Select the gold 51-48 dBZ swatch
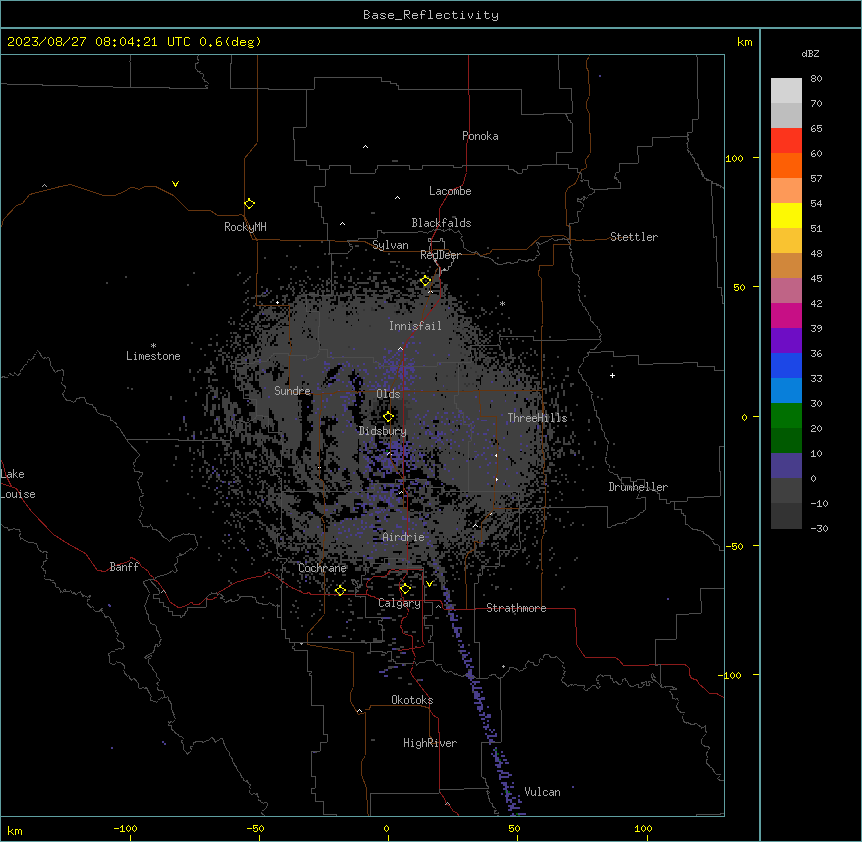 point(786,241)
